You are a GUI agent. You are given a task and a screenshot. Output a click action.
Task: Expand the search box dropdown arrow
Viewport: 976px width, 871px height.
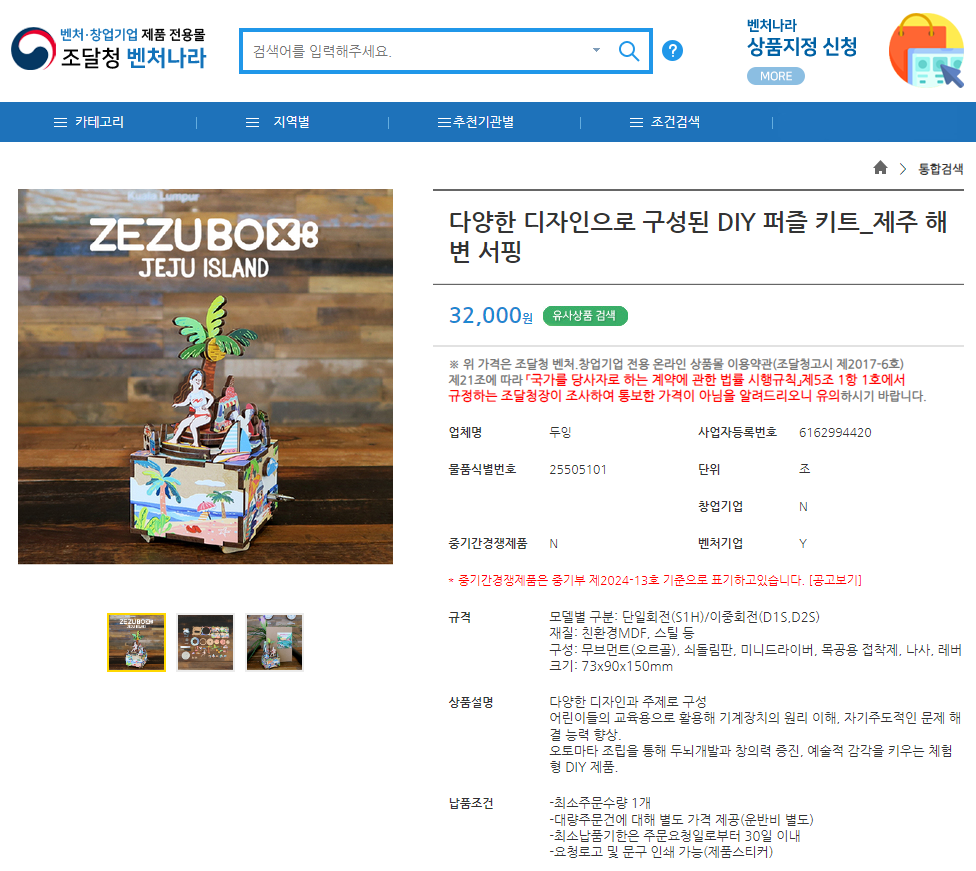pyautogui.click(x=596, y=50)
